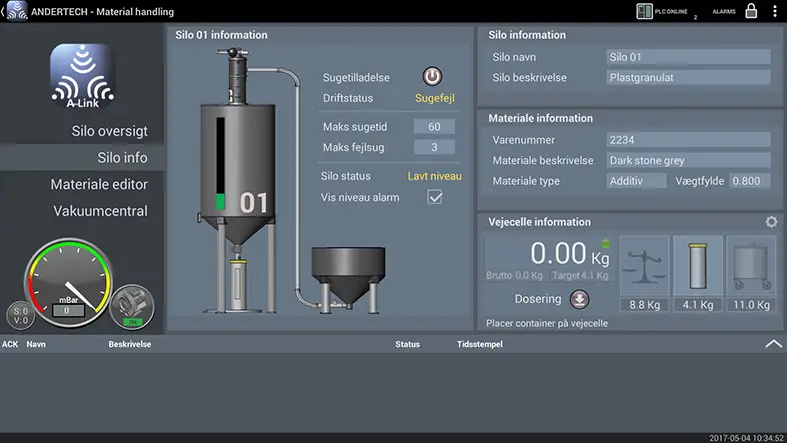Click the padlock icon in top bar

coord(750,11)
